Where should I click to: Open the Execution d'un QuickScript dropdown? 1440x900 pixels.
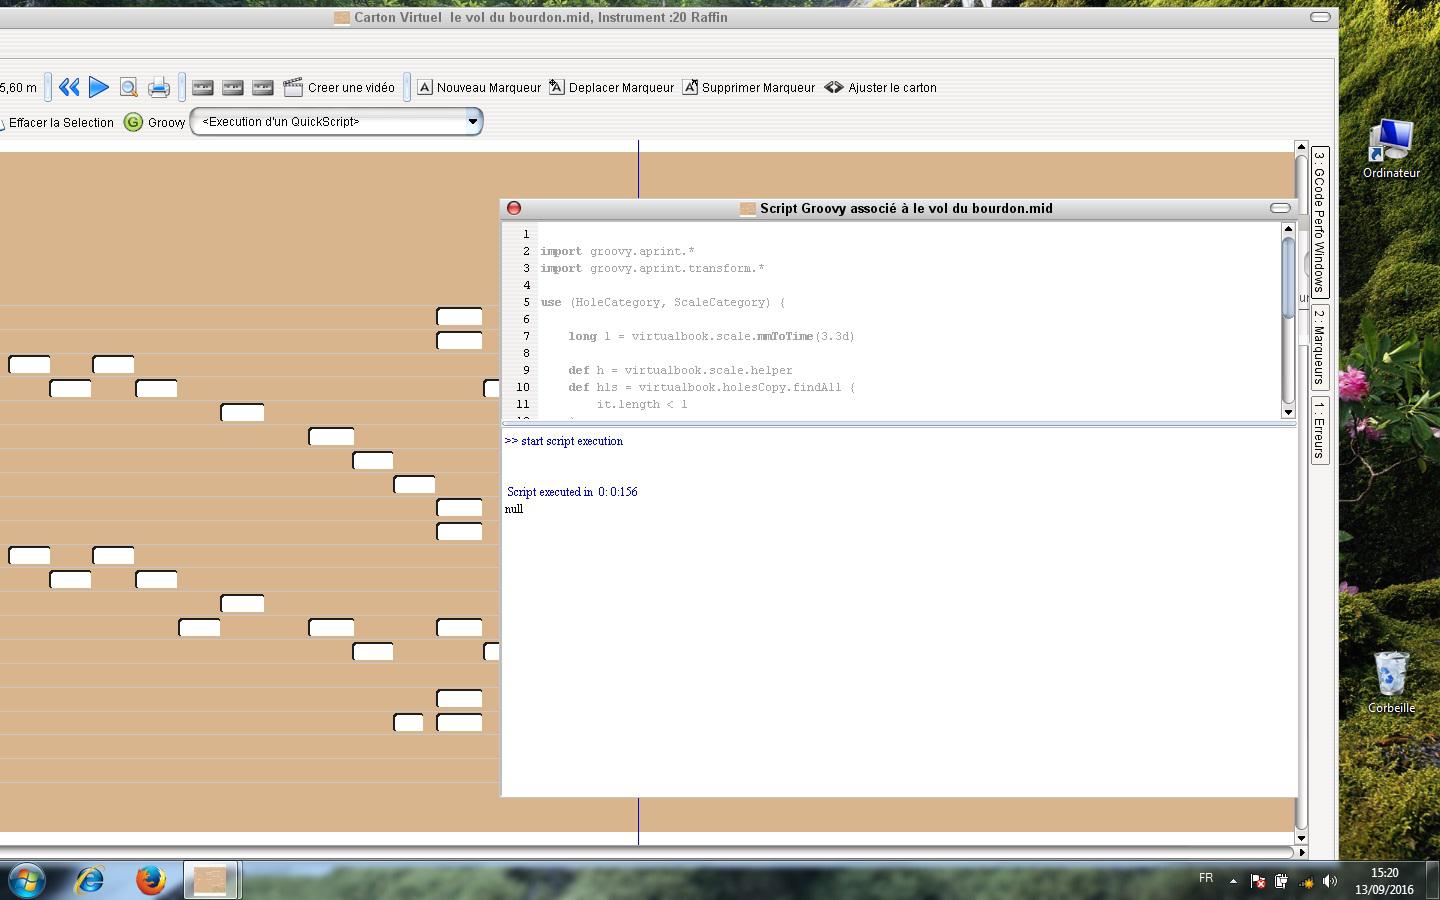472,122
